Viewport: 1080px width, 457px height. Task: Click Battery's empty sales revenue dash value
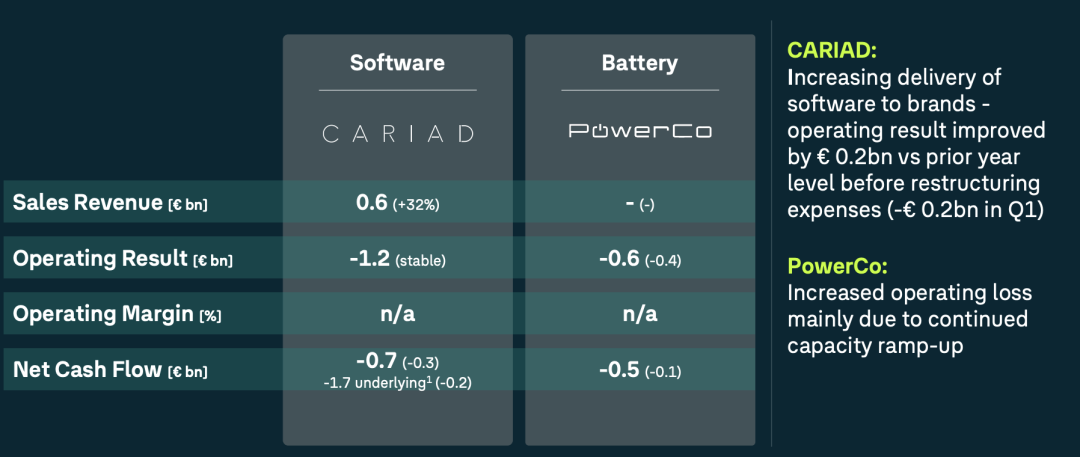tap(640, 204)
